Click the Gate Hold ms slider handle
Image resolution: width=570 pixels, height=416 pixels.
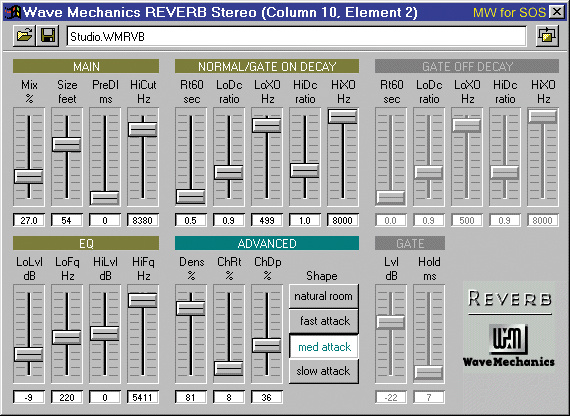point(429,373)
